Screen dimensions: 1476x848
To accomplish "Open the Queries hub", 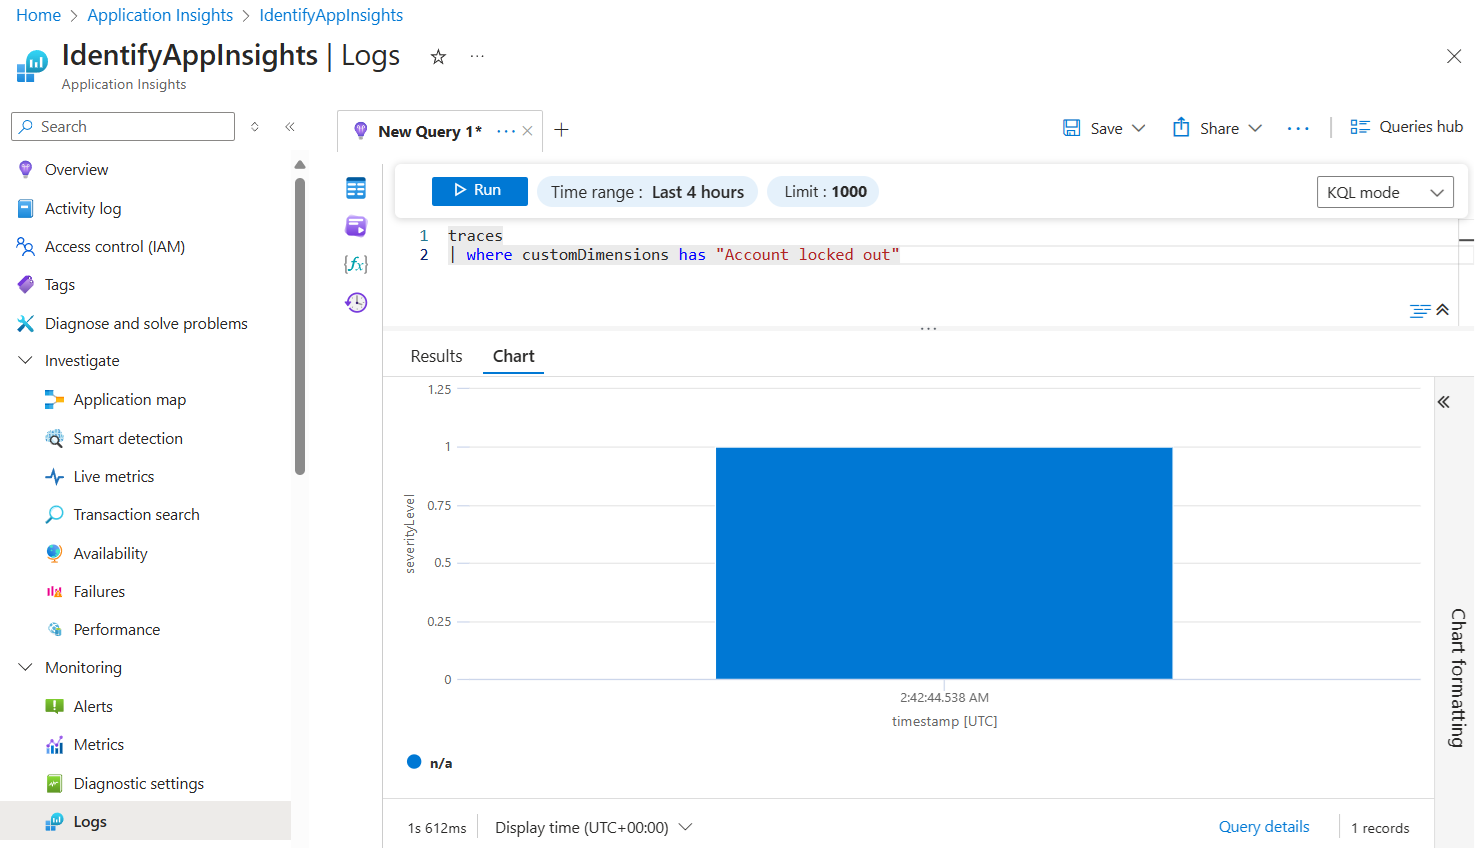I will (x=1406, y=127).
